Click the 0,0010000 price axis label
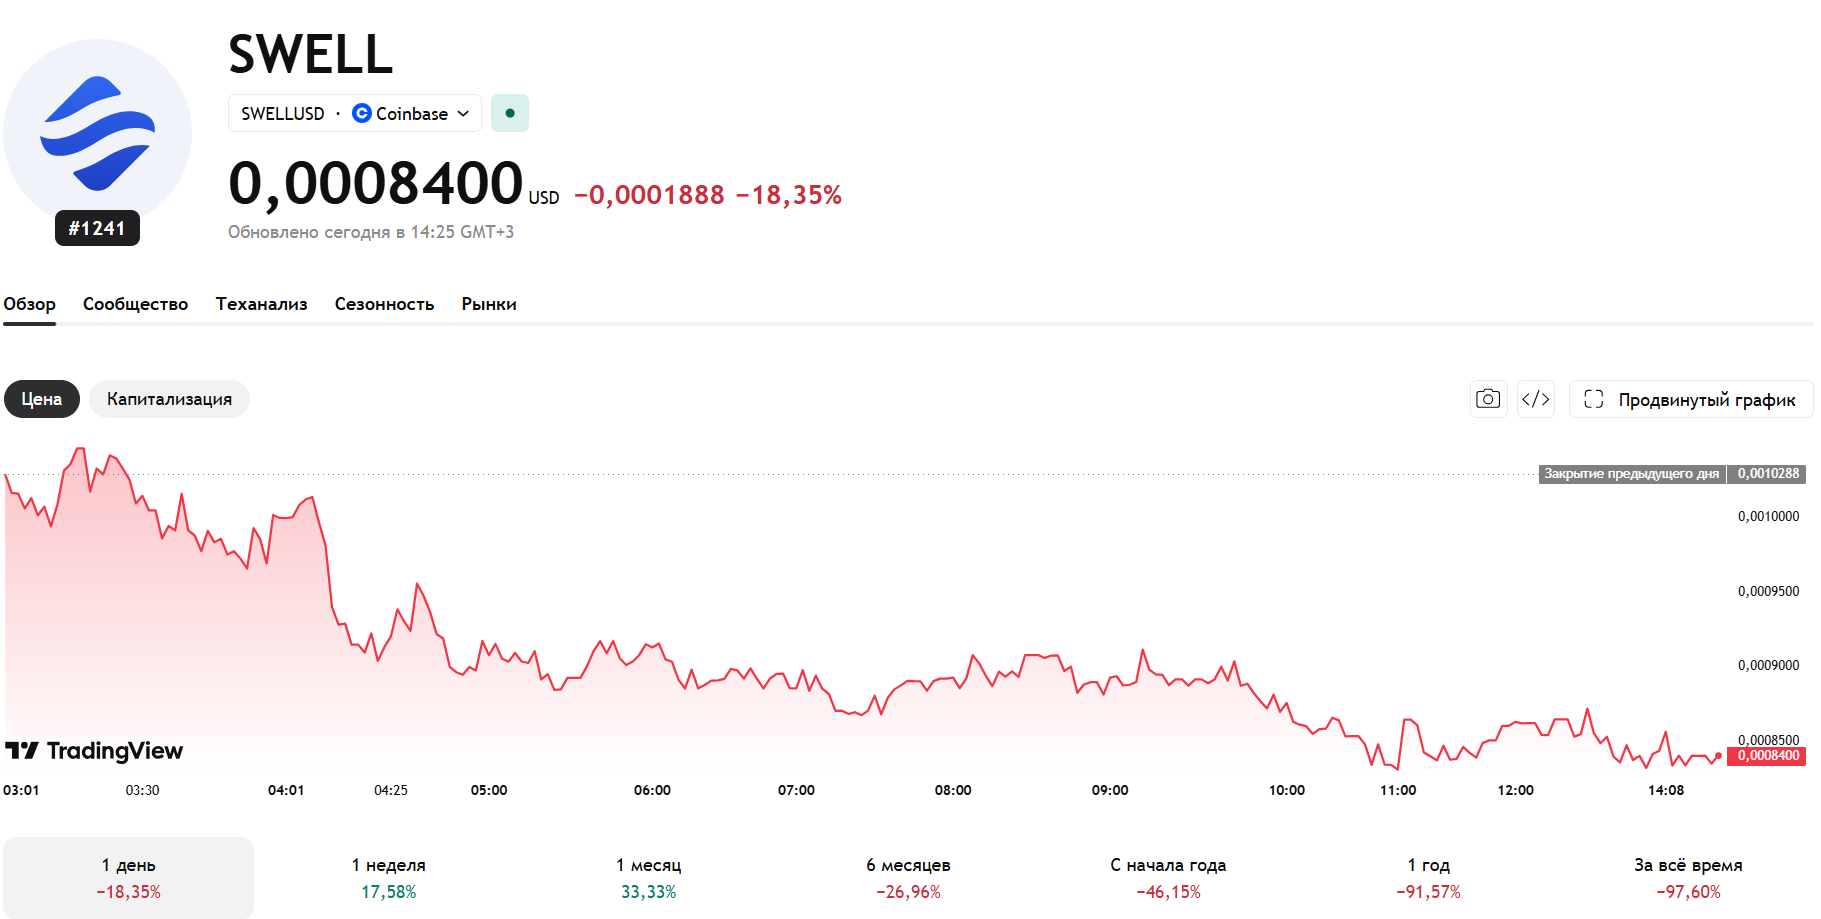Viewport: 1821px width, 919px height. (x=1768, y=517)
